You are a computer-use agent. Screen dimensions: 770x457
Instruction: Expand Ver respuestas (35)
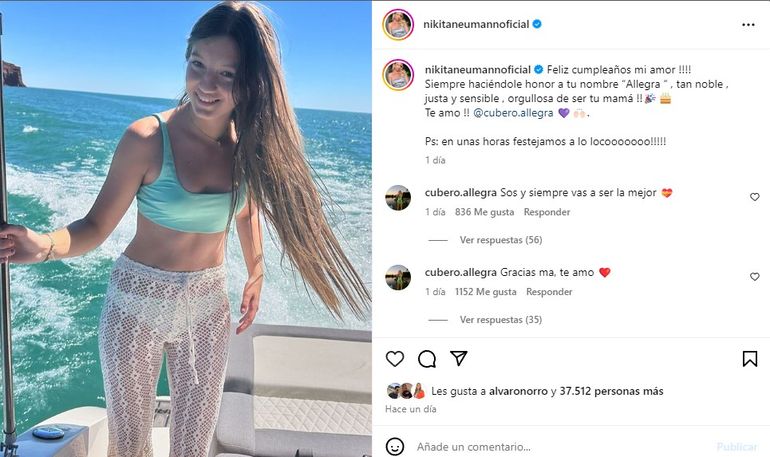tap(501, 320)
